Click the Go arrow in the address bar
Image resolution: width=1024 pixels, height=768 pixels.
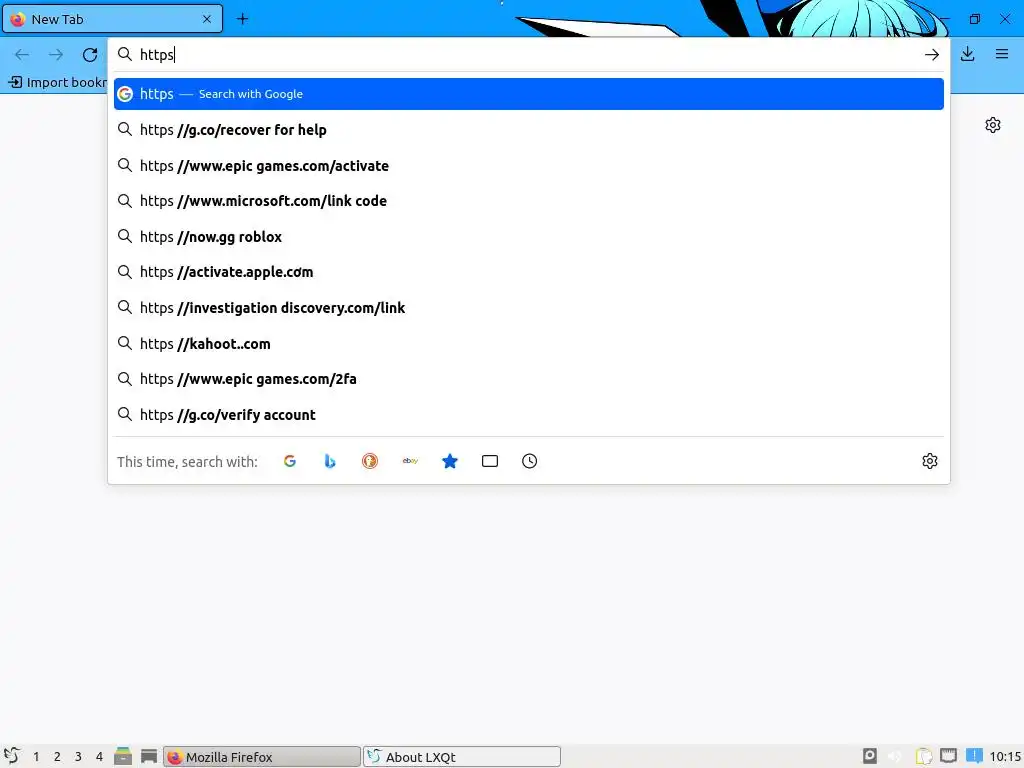tap(931, 55)
